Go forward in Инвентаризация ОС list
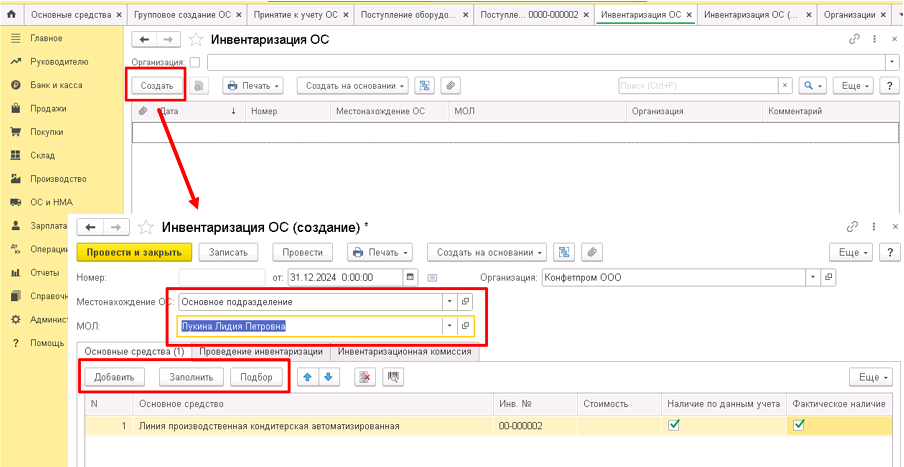Image resolution: width=904 pixels, height=467 pixels. click(168, 39)
